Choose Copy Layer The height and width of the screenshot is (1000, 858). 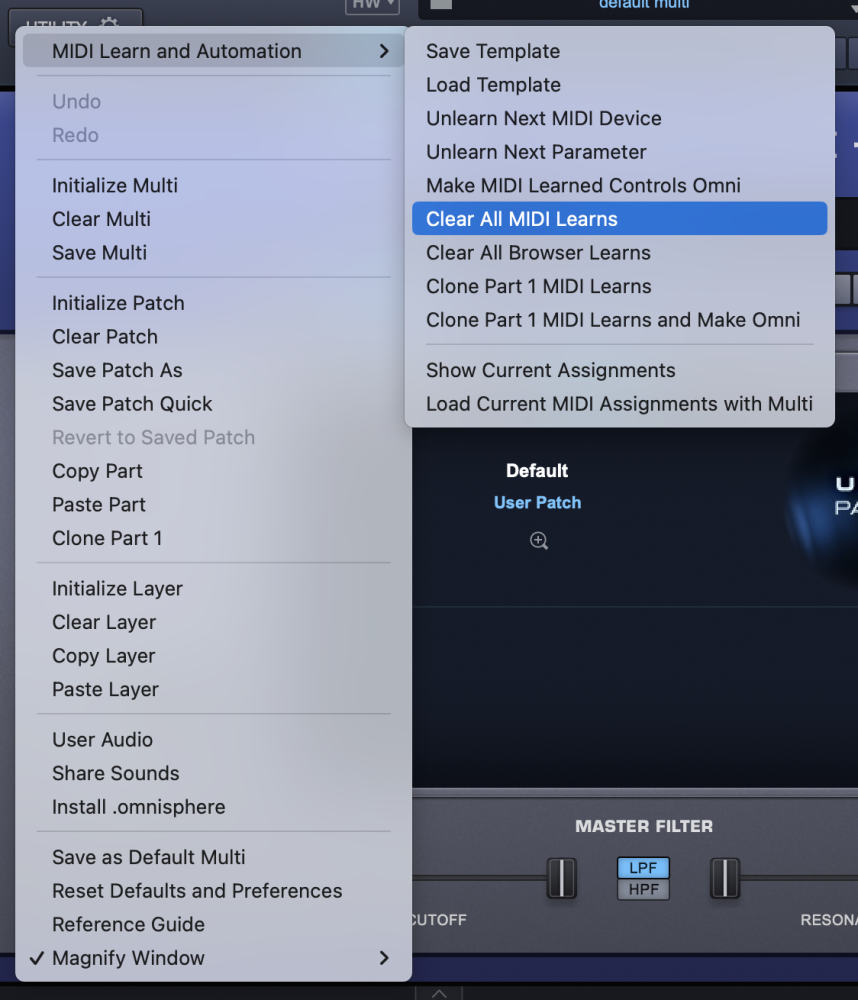tap(214, 656)
